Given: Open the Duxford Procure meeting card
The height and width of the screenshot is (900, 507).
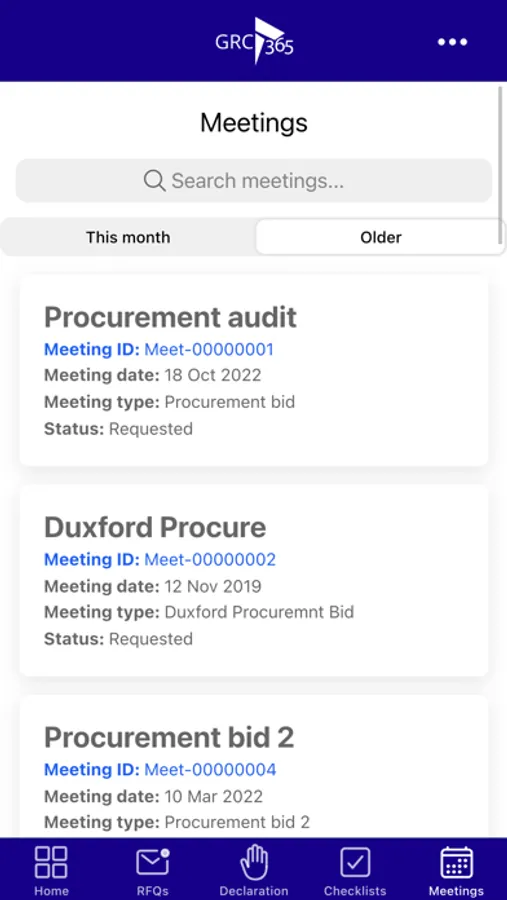Looking at the screenshot, I should [254, 581].
